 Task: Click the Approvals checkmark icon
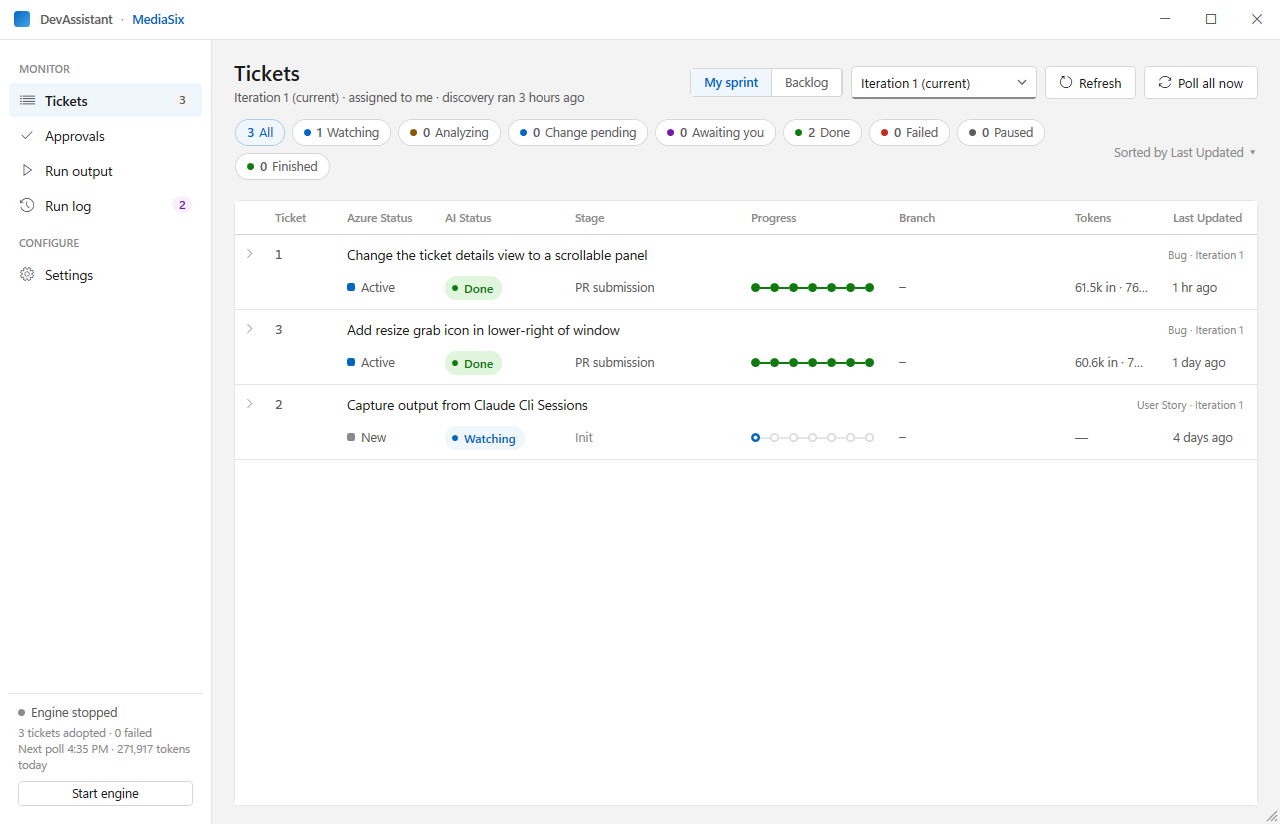[x=27, y=136]
